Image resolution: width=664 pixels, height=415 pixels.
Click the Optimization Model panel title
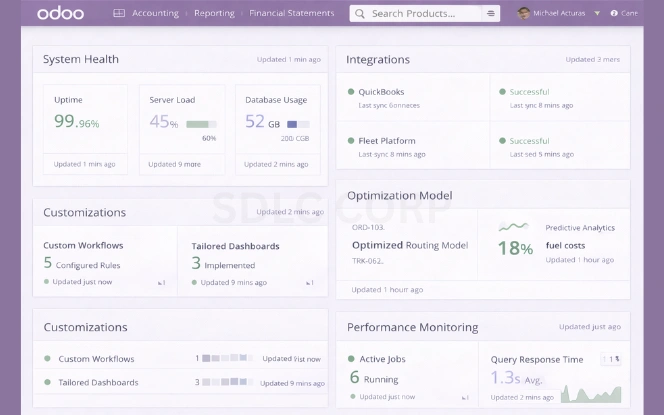click(400, 196)
